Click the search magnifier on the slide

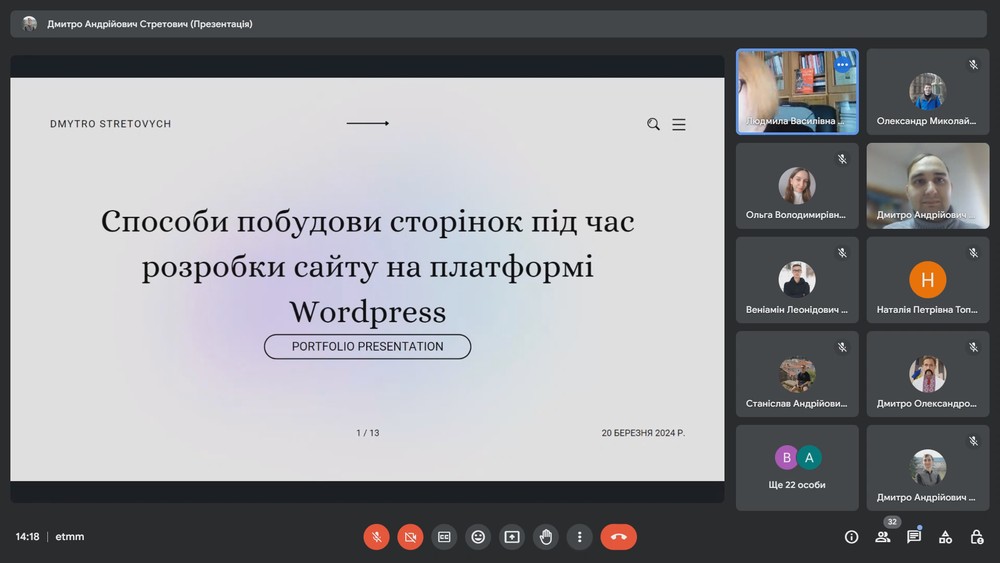[x=653, y=124]
